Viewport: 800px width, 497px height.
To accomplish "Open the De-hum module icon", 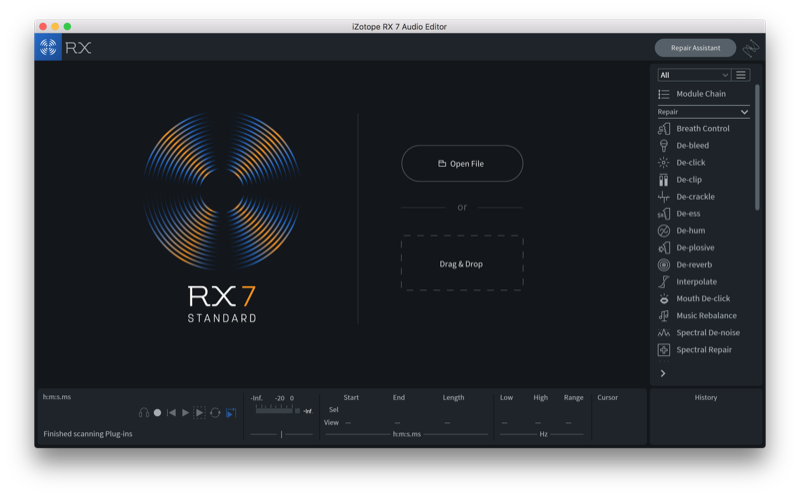I will [x=663, y=231].
